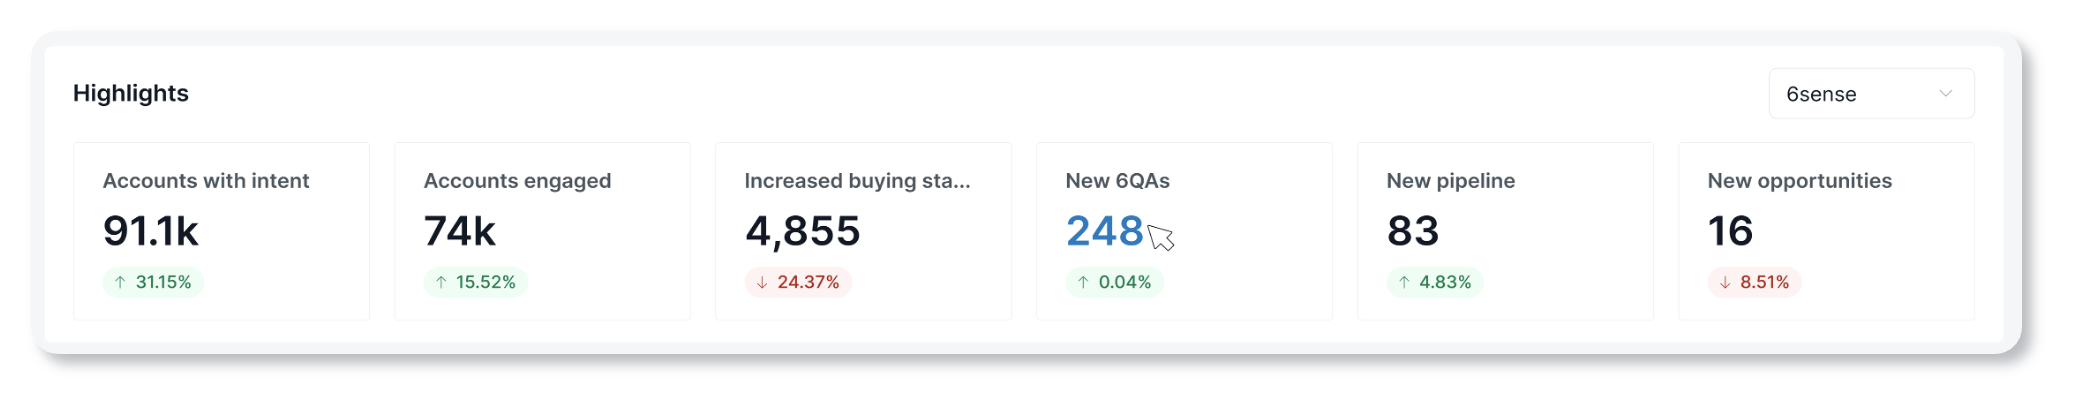The width and height of the screenshot is (2074, 408).
Task: Click the Accounts with intent card title
Action: [206, 181]
